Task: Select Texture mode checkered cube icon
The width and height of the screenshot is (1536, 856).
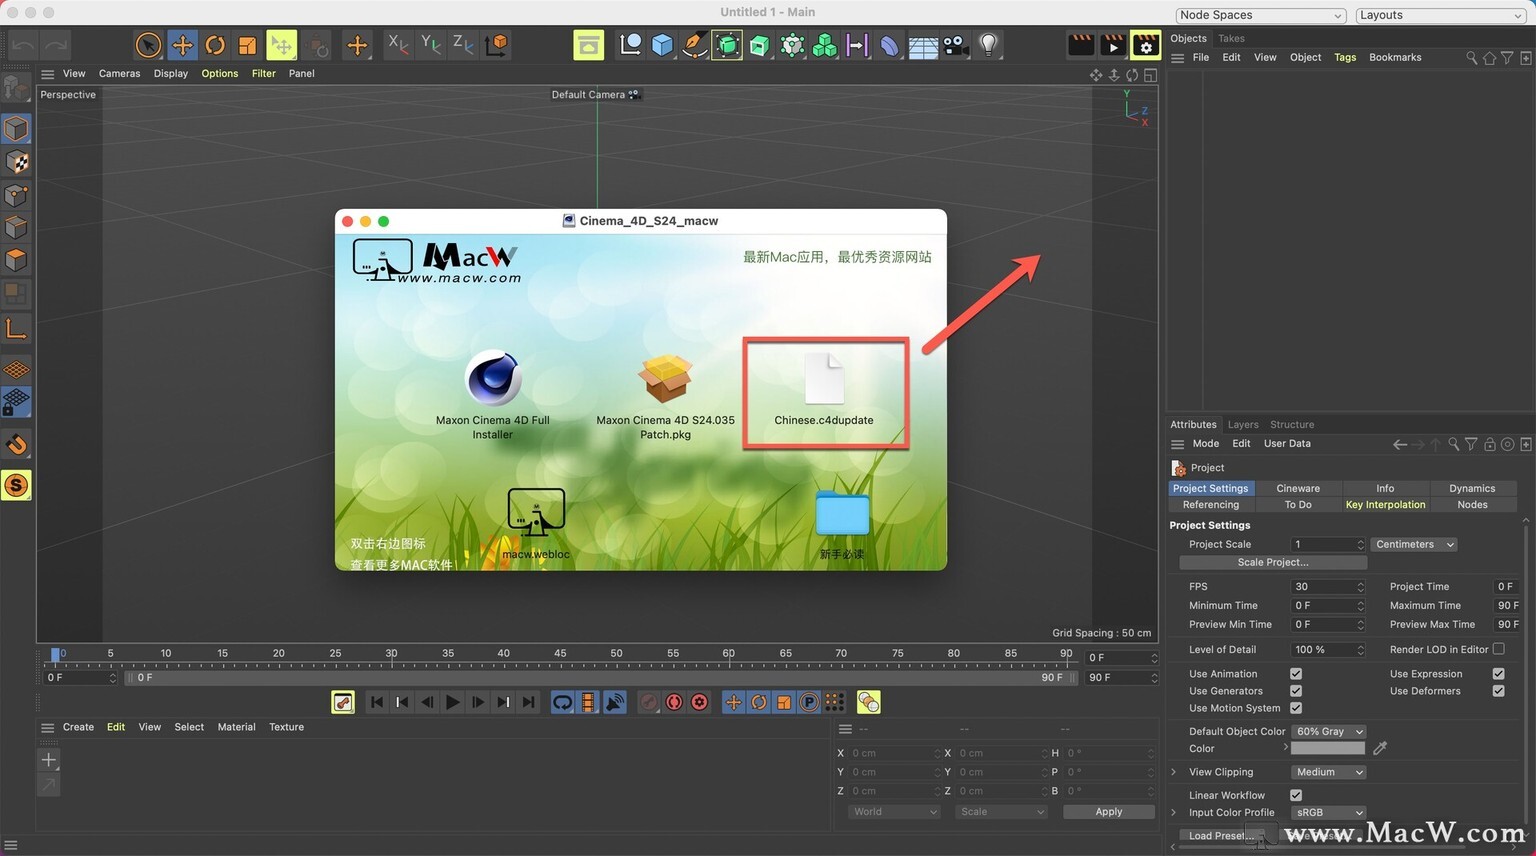Action: coord(16,162)
